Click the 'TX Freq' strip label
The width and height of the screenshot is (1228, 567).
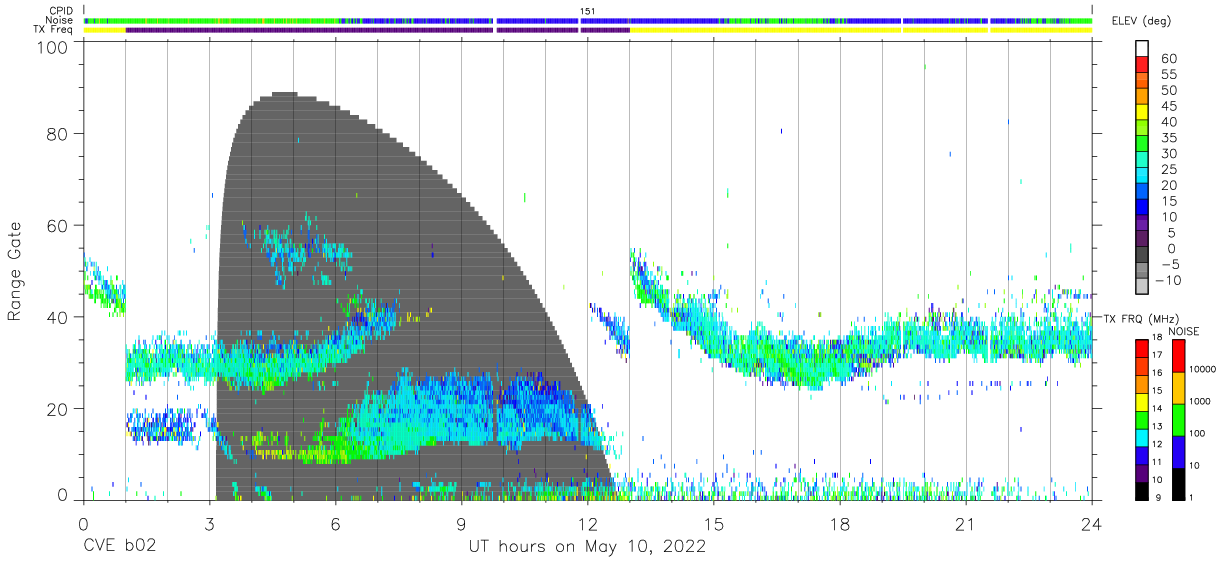pyautogui.click(x=53, y=30)
